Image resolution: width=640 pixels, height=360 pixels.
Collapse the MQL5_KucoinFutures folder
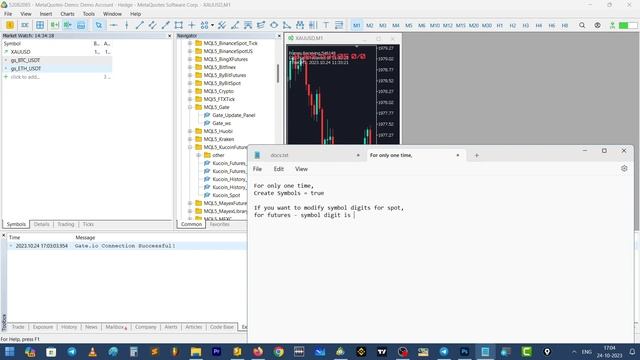[x=190, y=147]
